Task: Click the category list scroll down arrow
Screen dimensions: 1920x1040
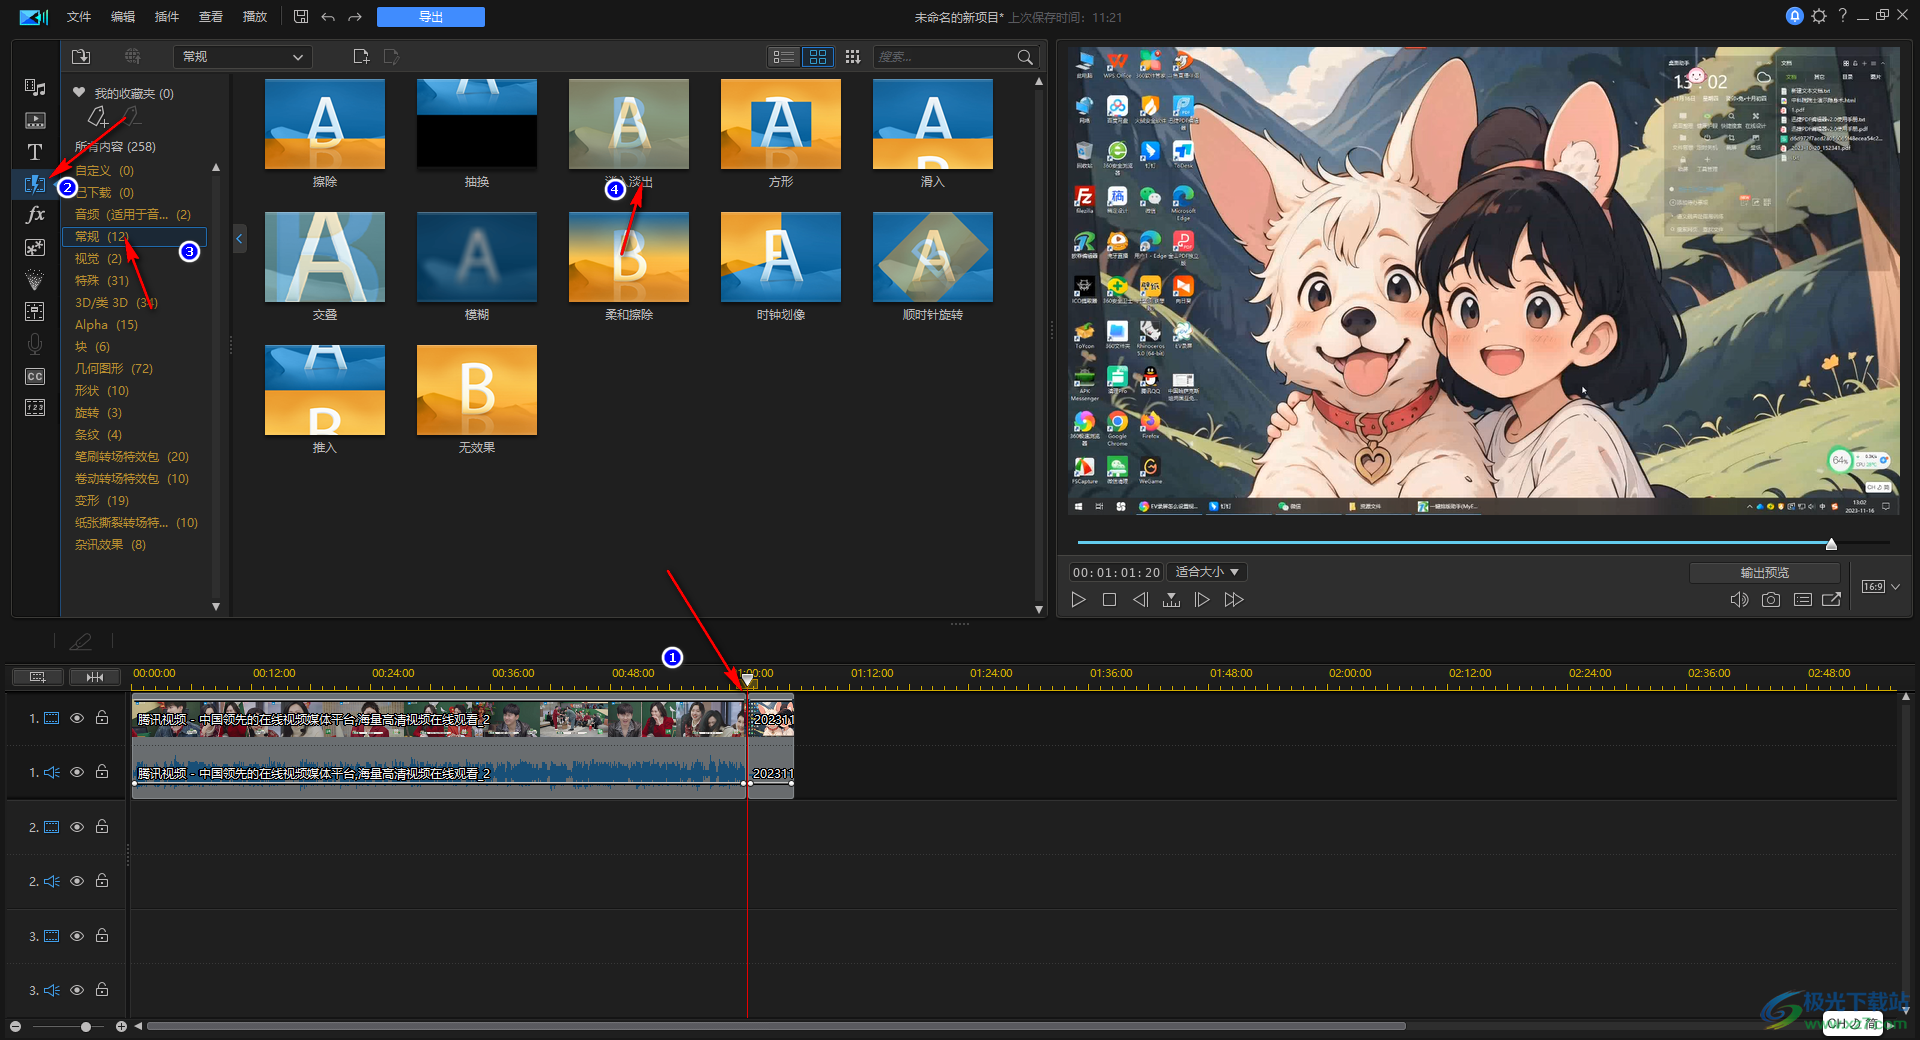Action: 216,607
